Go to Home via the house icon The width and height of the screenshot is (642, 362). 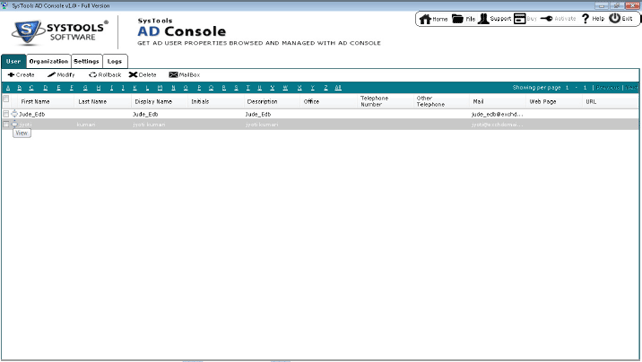click(x=425, y=19)
